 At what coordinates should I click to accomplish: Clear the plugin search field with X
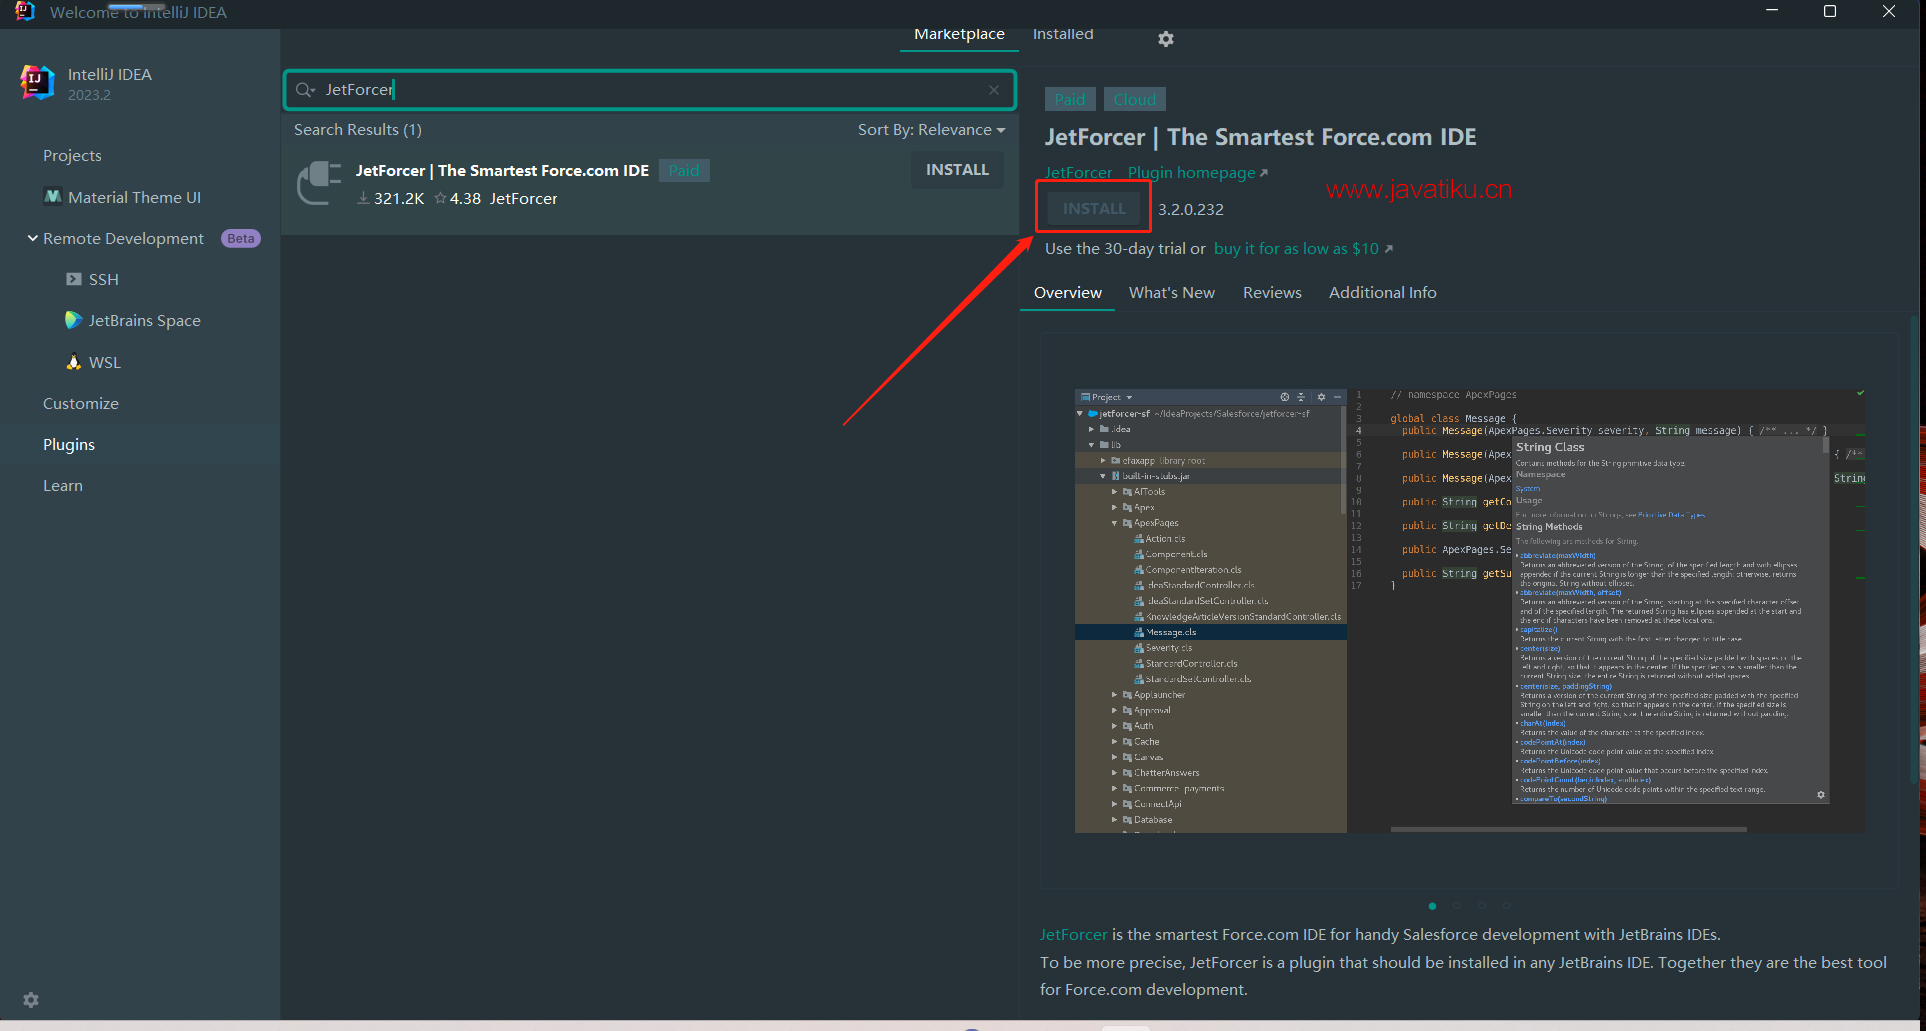click(x=994, y=90)
